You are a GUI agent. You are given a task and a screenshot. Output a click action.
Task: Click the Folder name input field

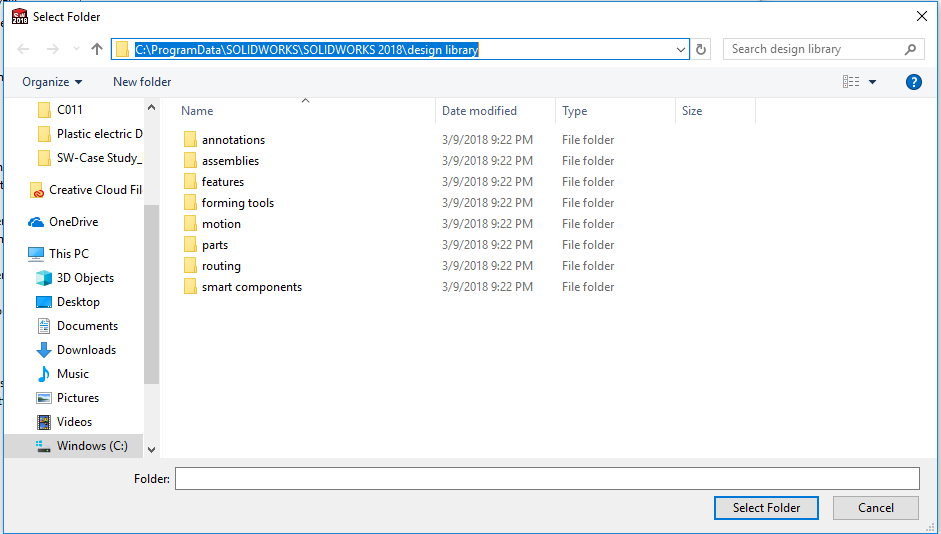coord(547,479)
